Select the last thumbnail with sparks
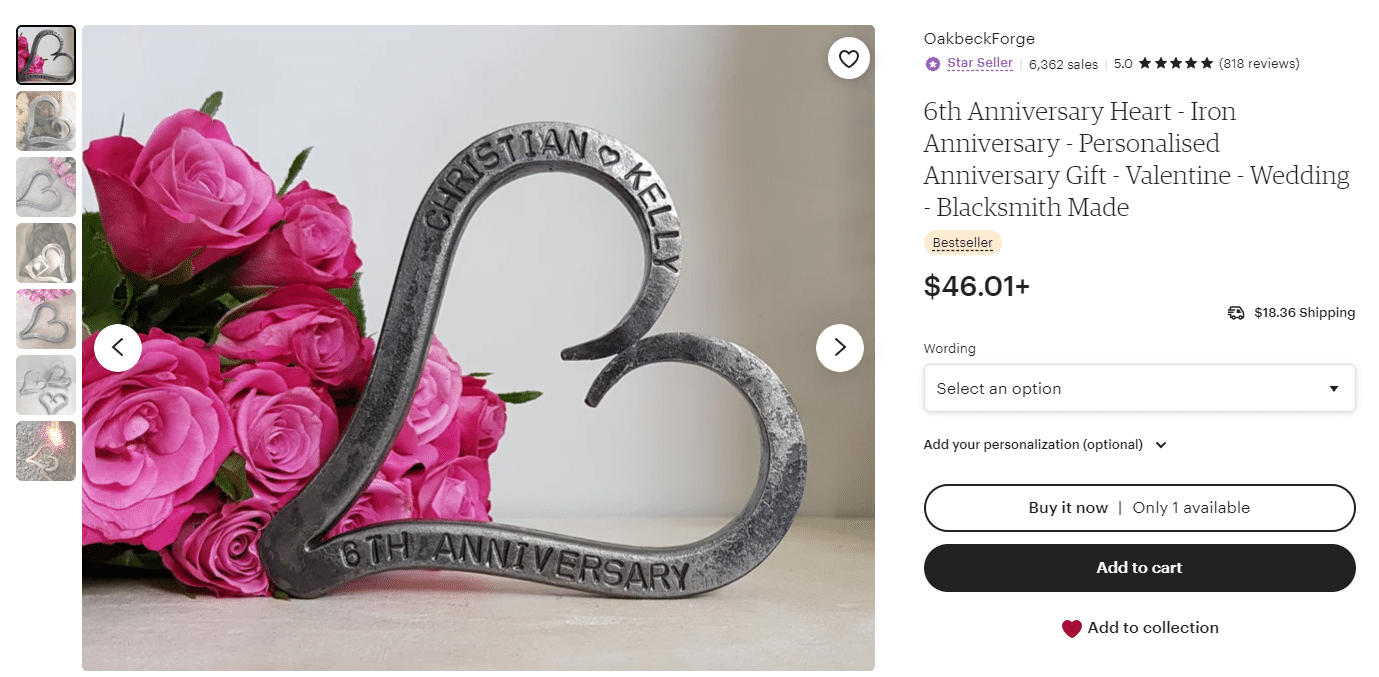Image resolution: width=1379 pixels, height=677 pixels. (46, 451)
